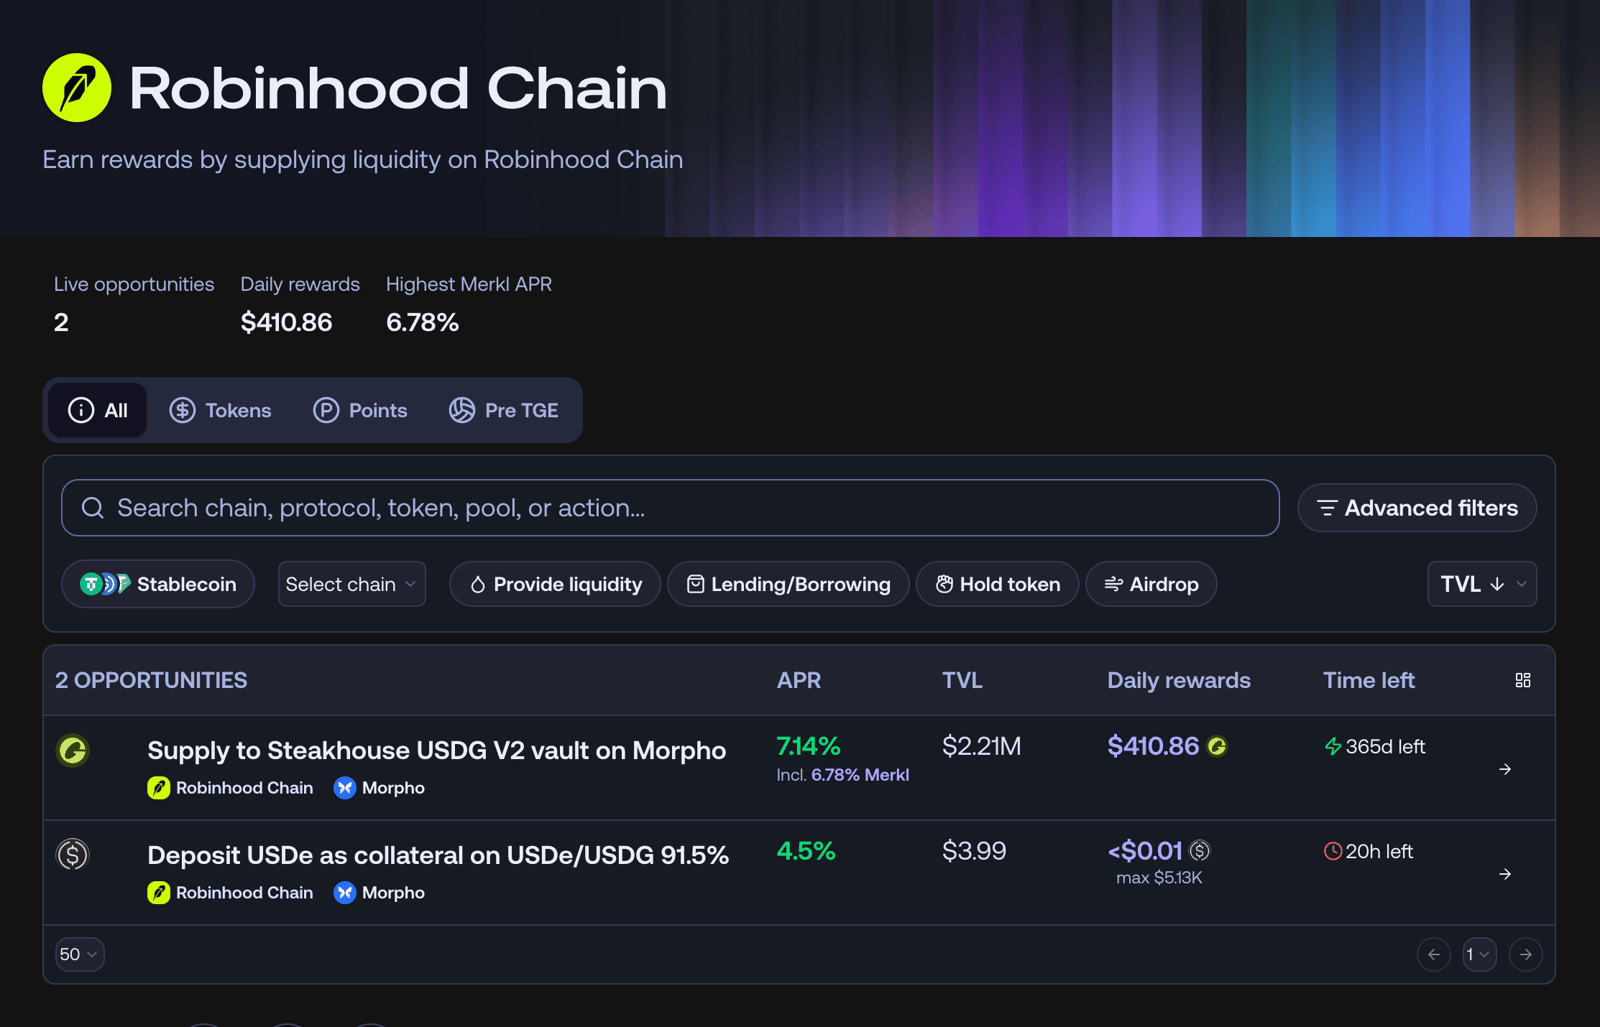Screen dimensions: 1600x1027
Task: Click the magnifier icon in search bar
Action: (x=93, y=508)
